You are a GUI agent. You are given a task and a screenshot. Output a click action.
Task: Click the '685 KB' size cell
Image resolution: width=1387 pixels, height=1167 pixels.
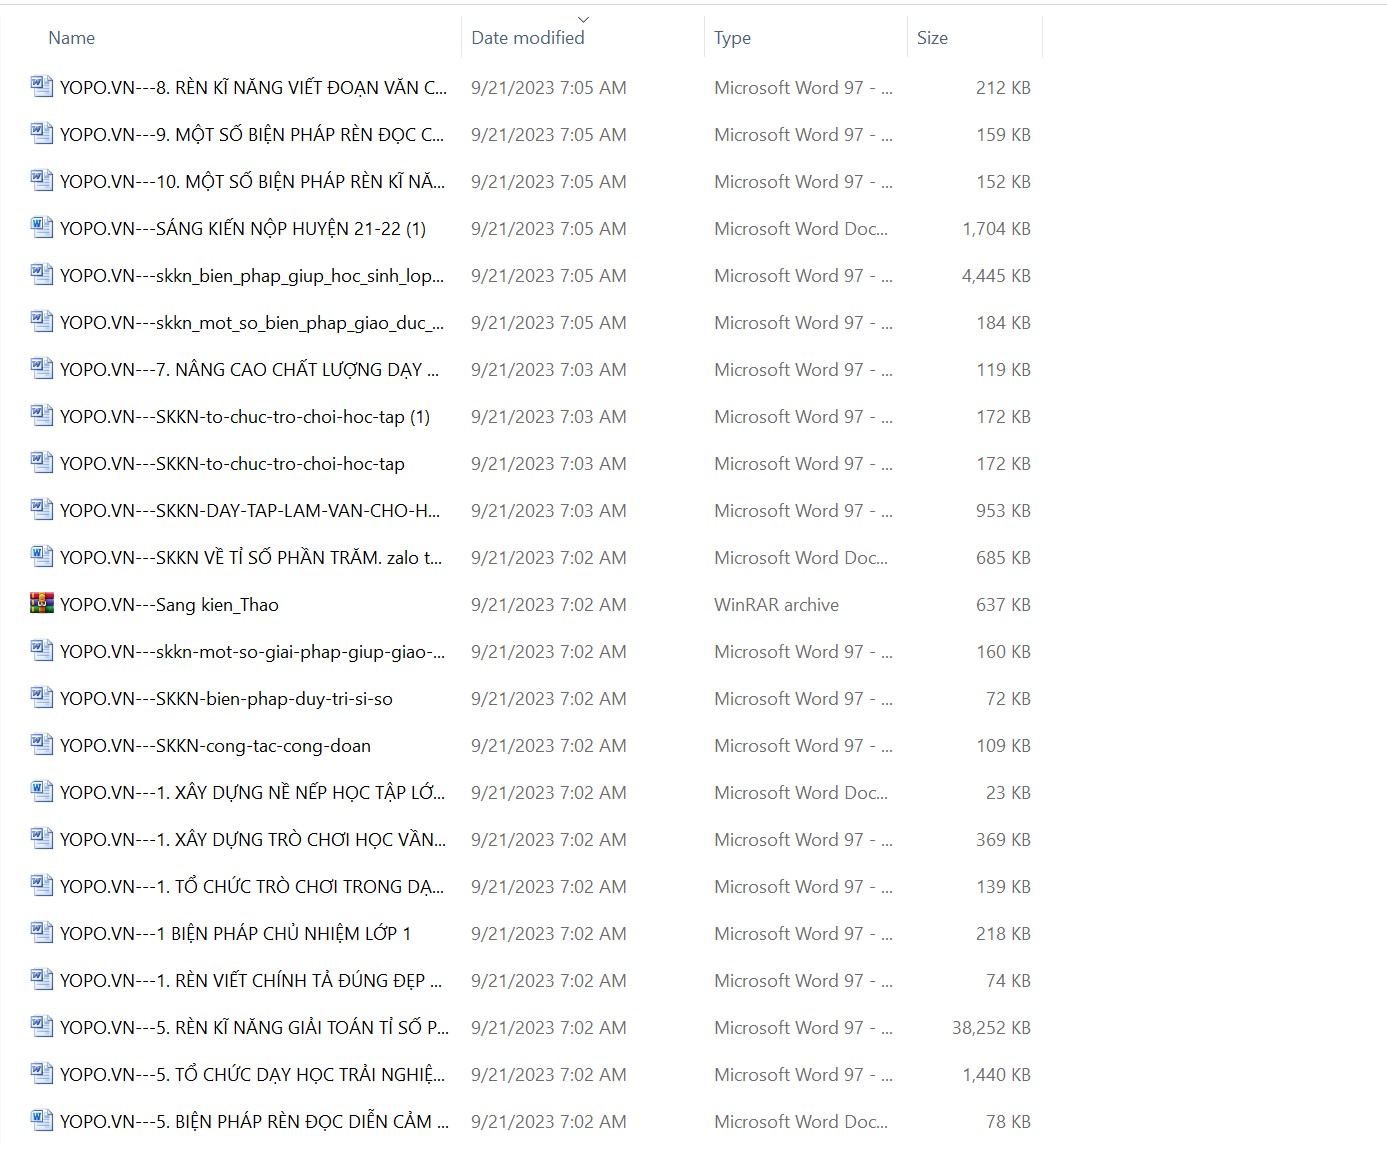coord(1003,558)
